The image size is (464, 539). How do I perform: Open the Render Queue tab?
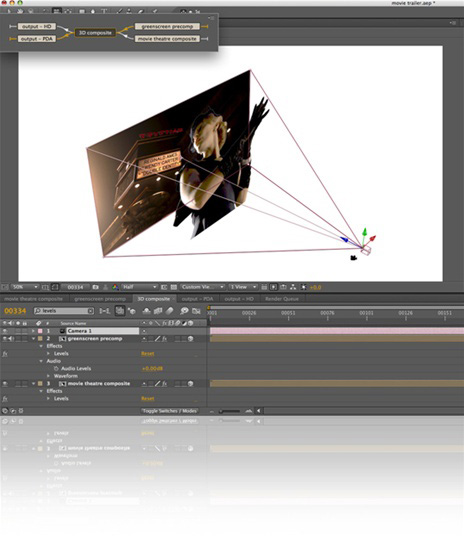(x=282, y=299)
